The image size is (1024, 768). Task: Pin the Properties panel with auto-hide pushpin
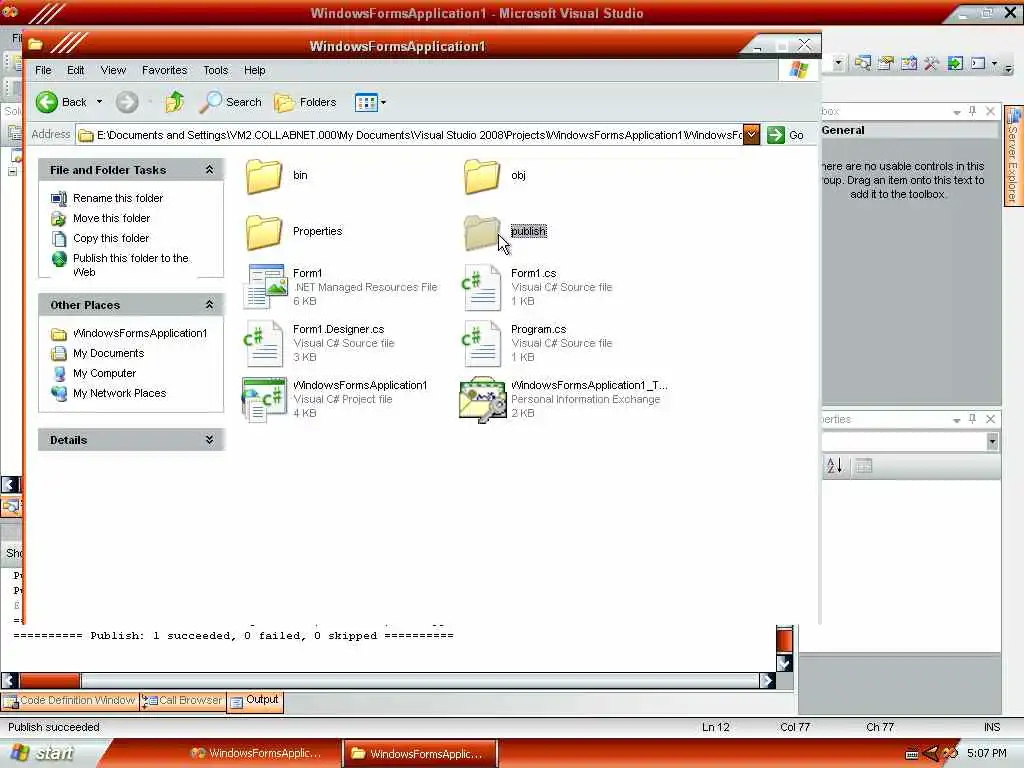tap(972, 419)
